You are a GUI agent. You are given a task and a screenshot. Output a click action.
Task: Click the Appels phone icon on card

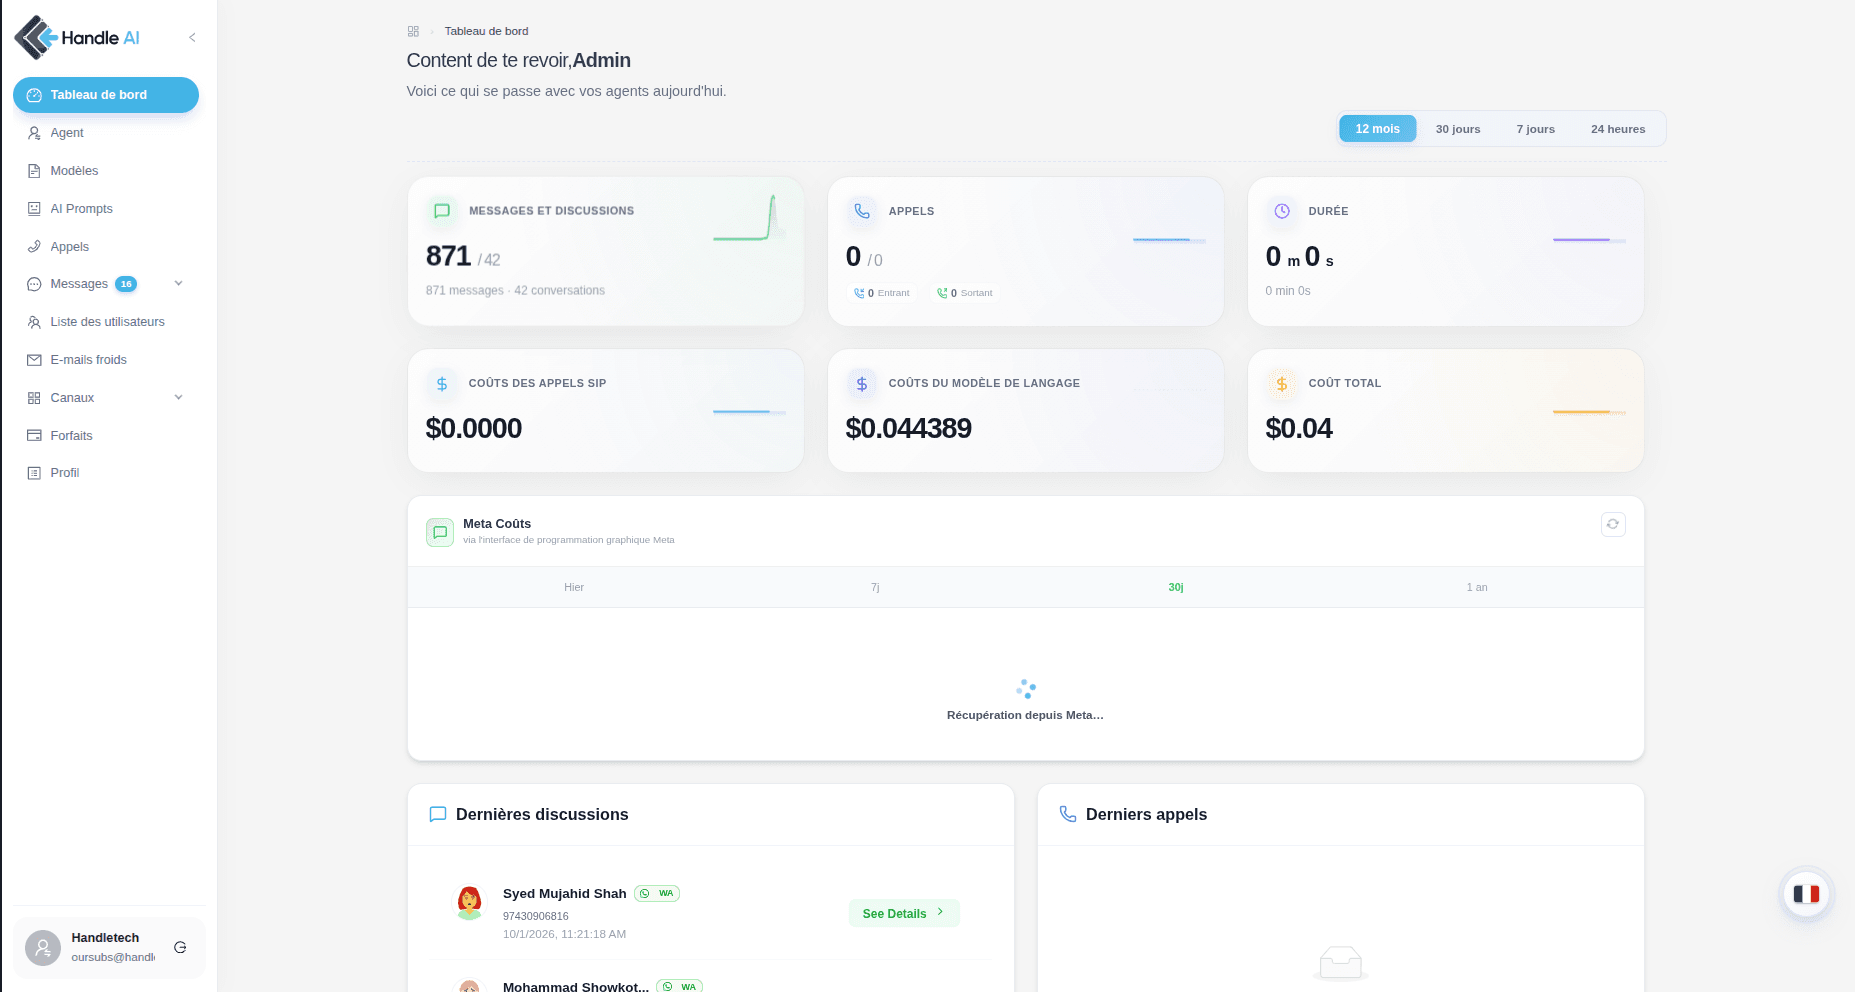coord(862,211)
